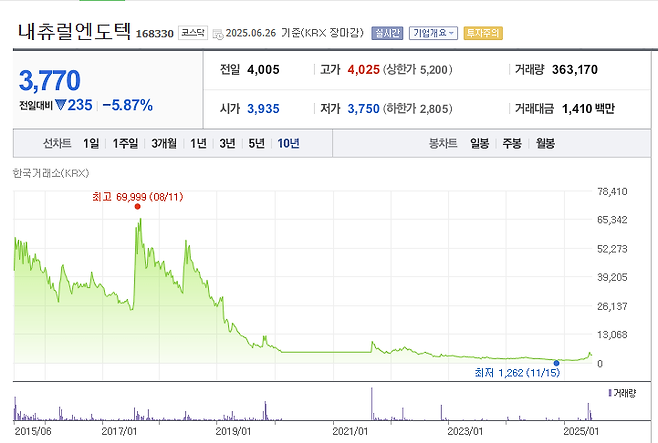Screen dimensions: 658x443
Task: Select the 10년 line chart period
Action: point(288,143)
